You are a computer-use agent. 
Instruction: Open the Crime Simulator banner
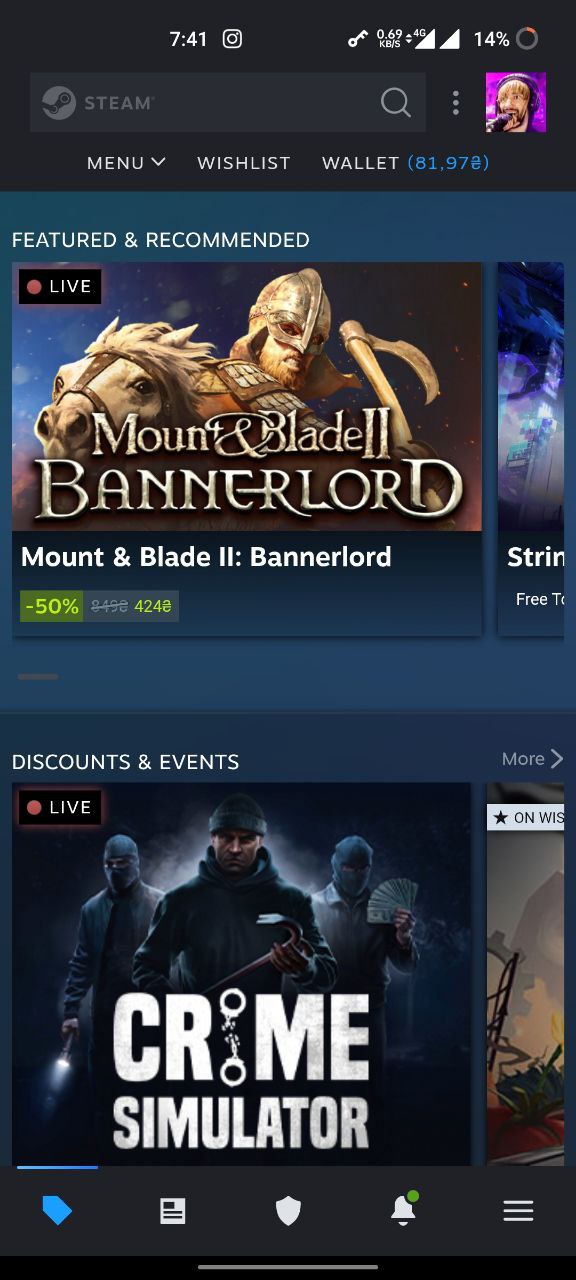coord(241,974)
